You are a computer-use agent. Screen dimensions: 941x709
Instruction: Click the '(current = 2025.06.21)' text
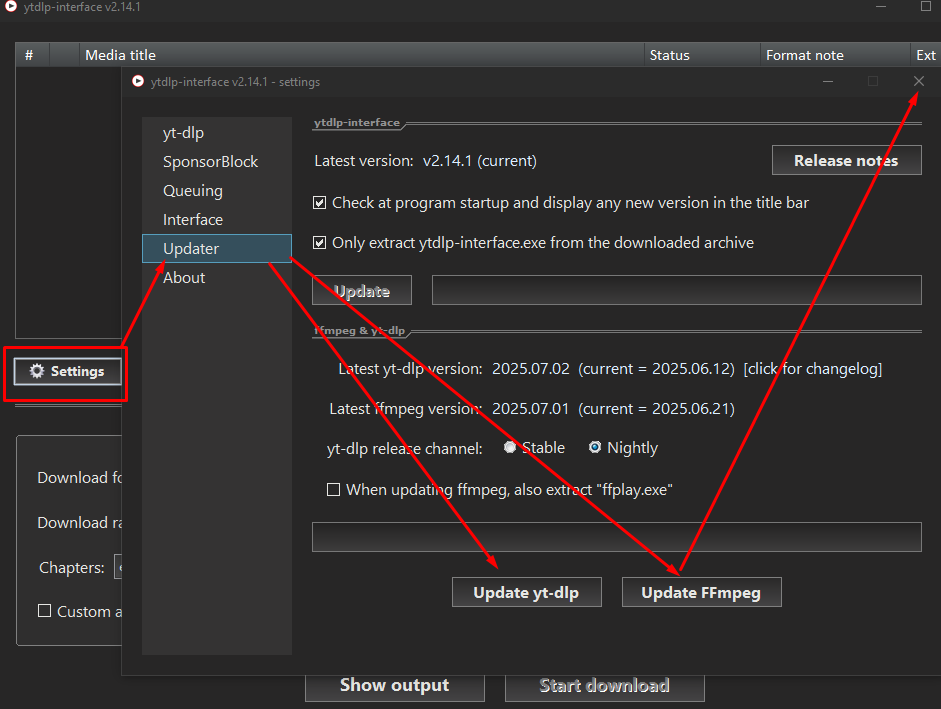click(x=657, y=409)
